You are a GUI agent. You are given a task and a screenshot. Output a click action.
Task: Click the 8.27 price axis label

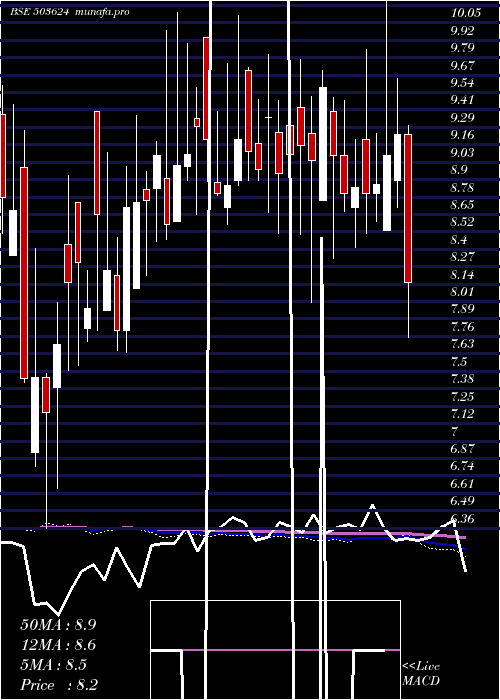point(462,257)
